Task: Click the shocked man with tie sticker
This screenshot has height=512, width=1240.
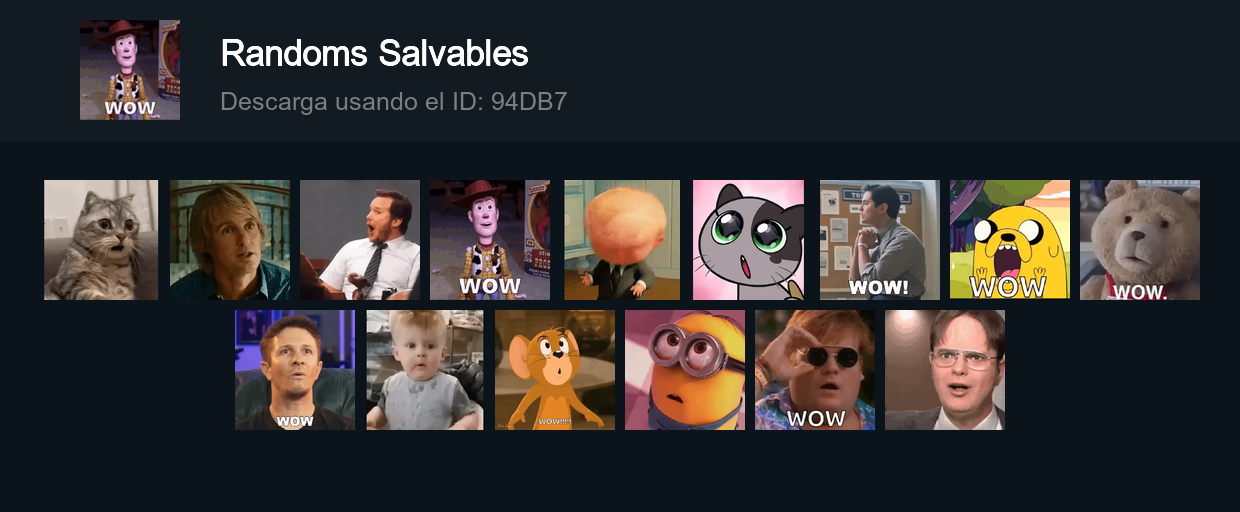Action: point(360,240)
